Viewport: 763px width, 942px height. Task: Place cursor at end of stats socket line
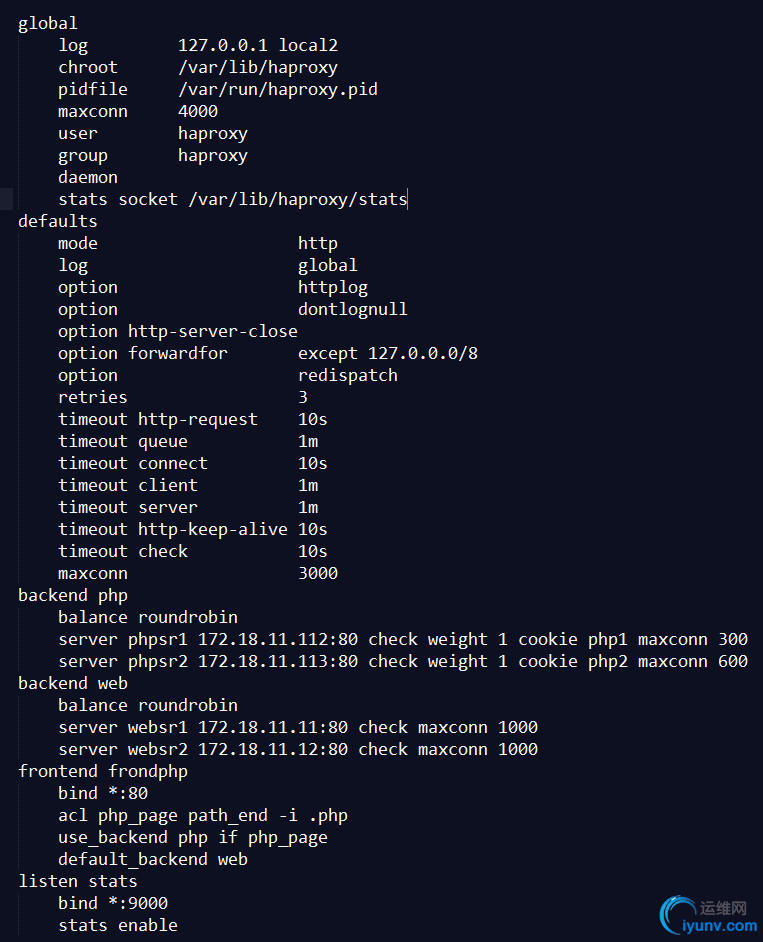point(408,199)
